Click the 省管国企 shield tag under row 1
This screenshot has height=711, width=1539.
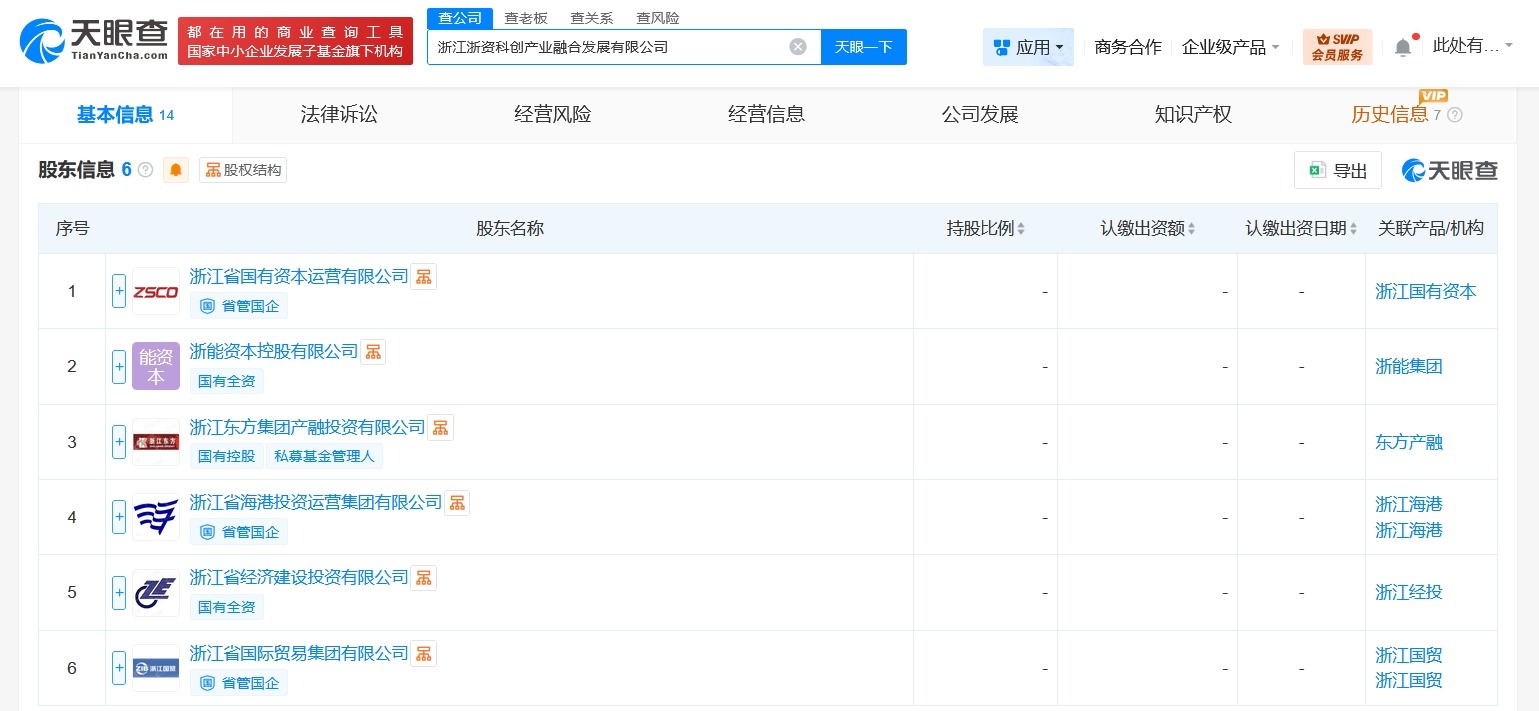pyautogui.click(x=239, y=306)
